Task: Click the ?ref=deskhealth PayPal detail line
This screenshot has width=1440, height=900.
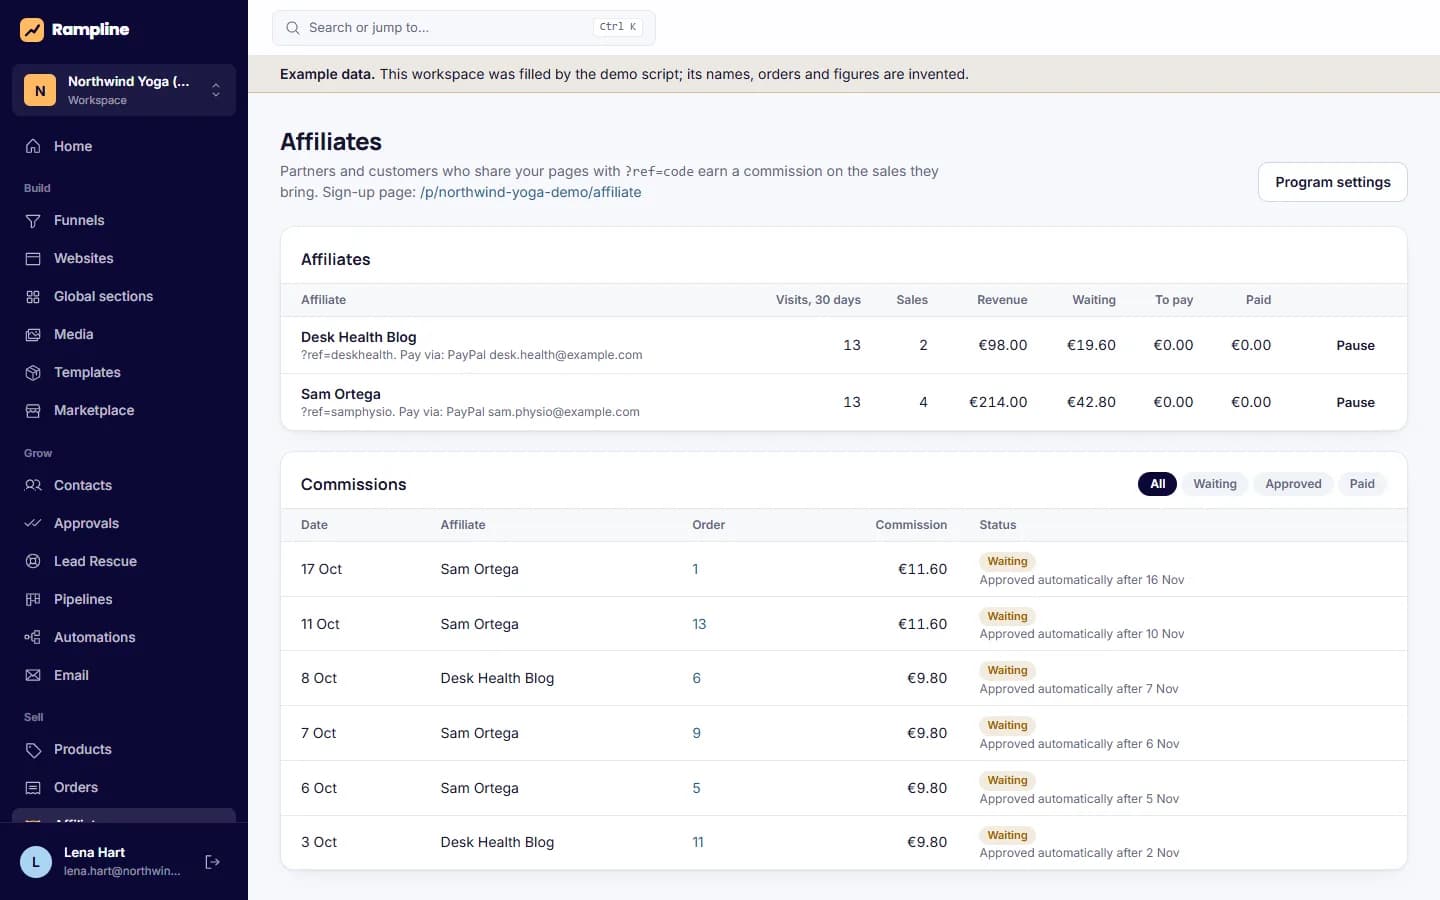Action: coord(472,355)
